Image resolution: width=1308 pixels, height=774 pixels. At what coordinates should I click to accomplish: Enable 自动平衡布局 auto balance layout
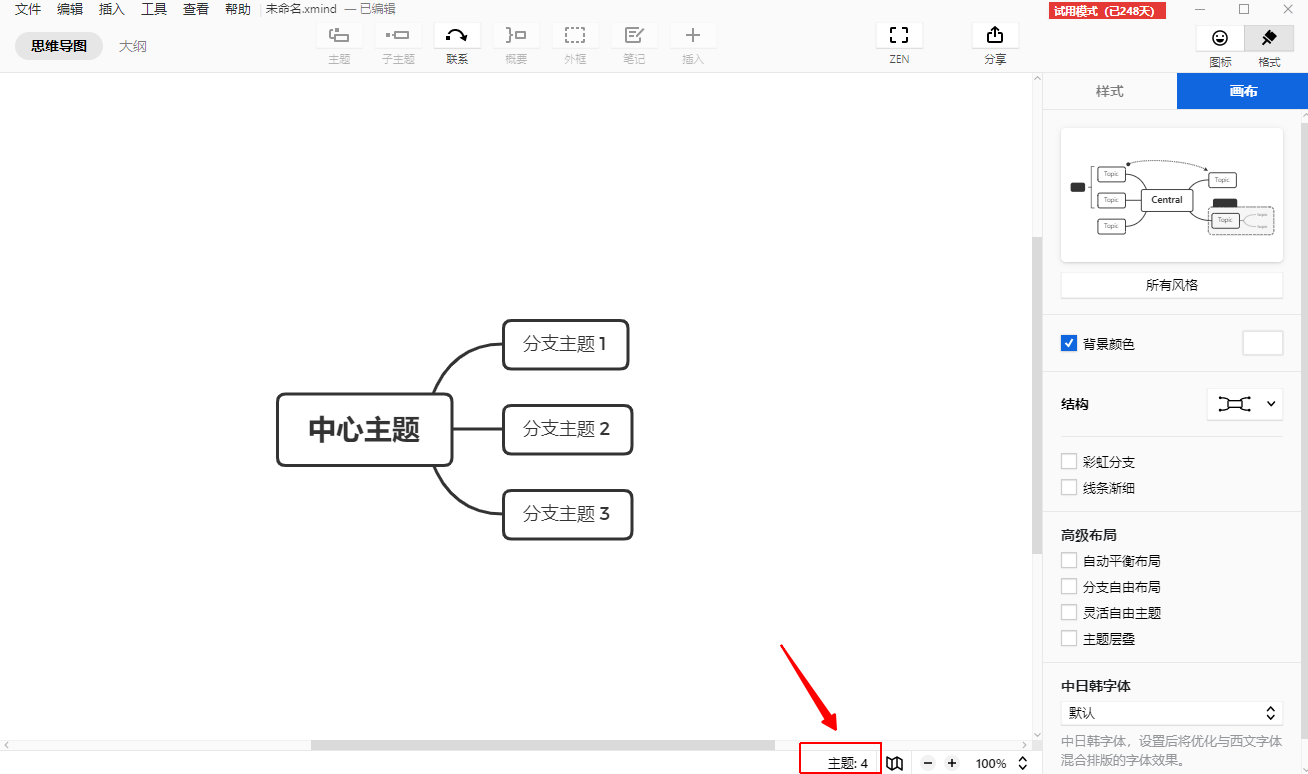click(1069, 560)
